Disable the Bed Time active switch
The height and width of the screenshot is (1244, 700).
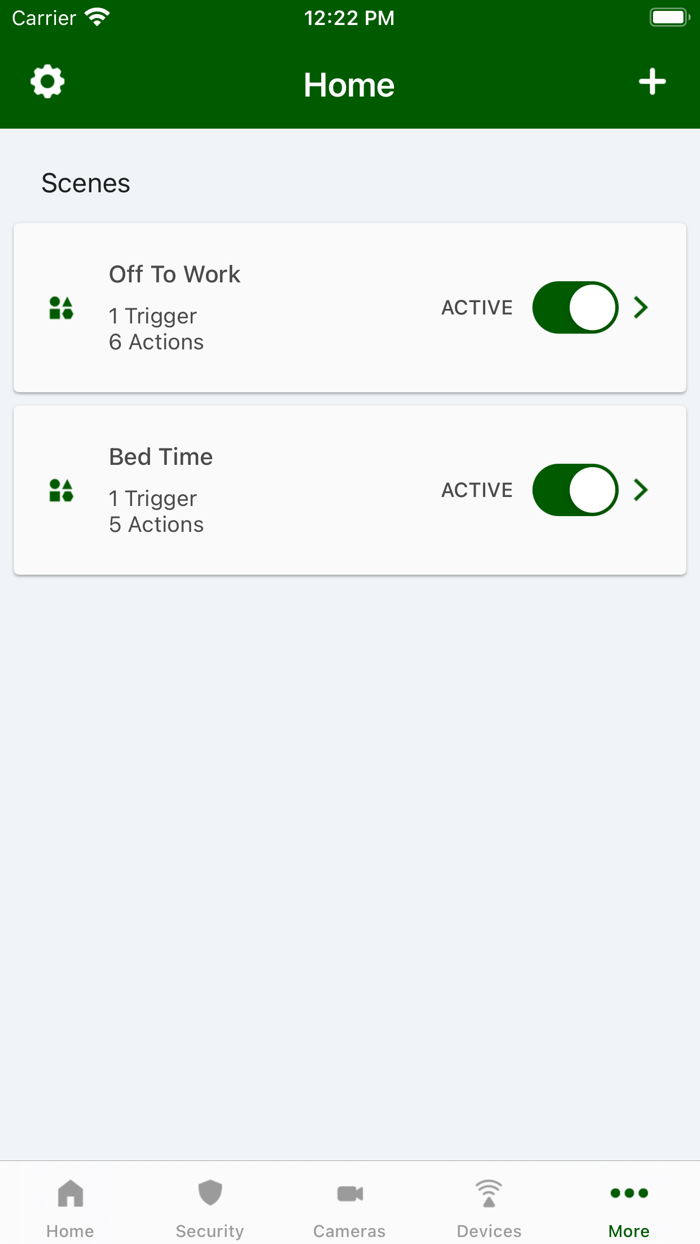point(575,490)
